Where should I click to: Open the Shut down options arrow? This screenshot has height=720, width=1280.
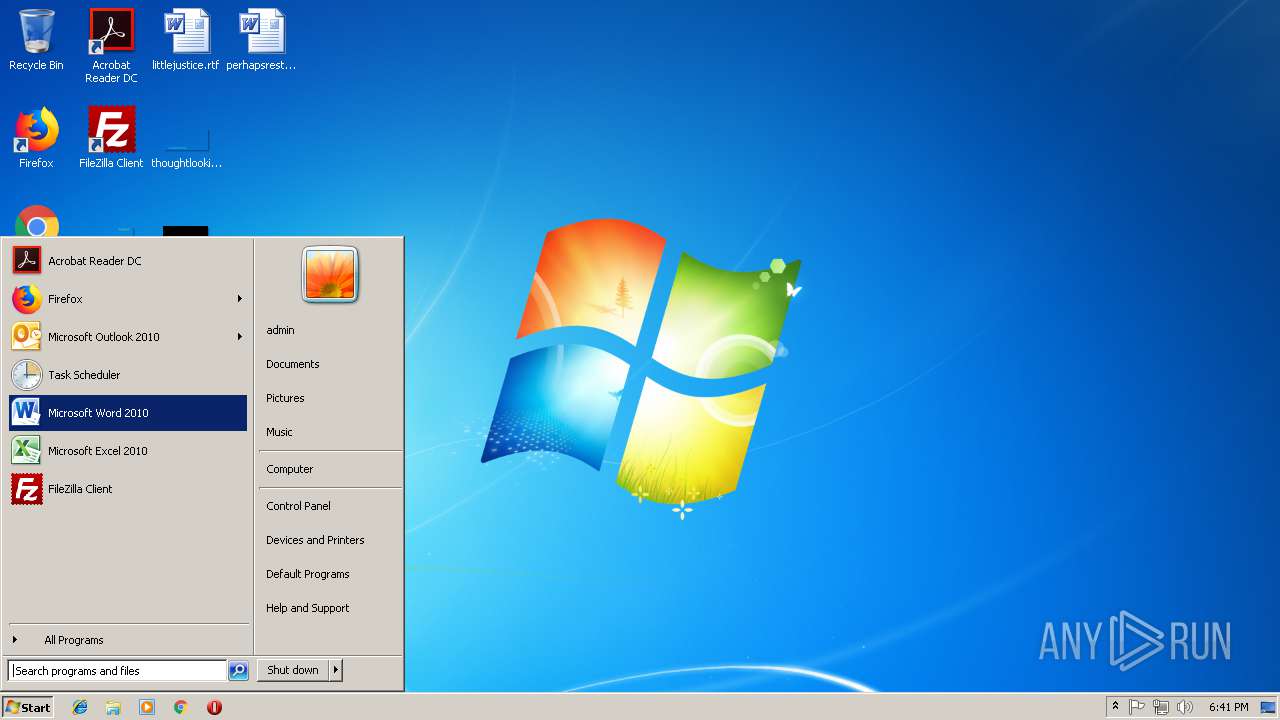(336, 670)
